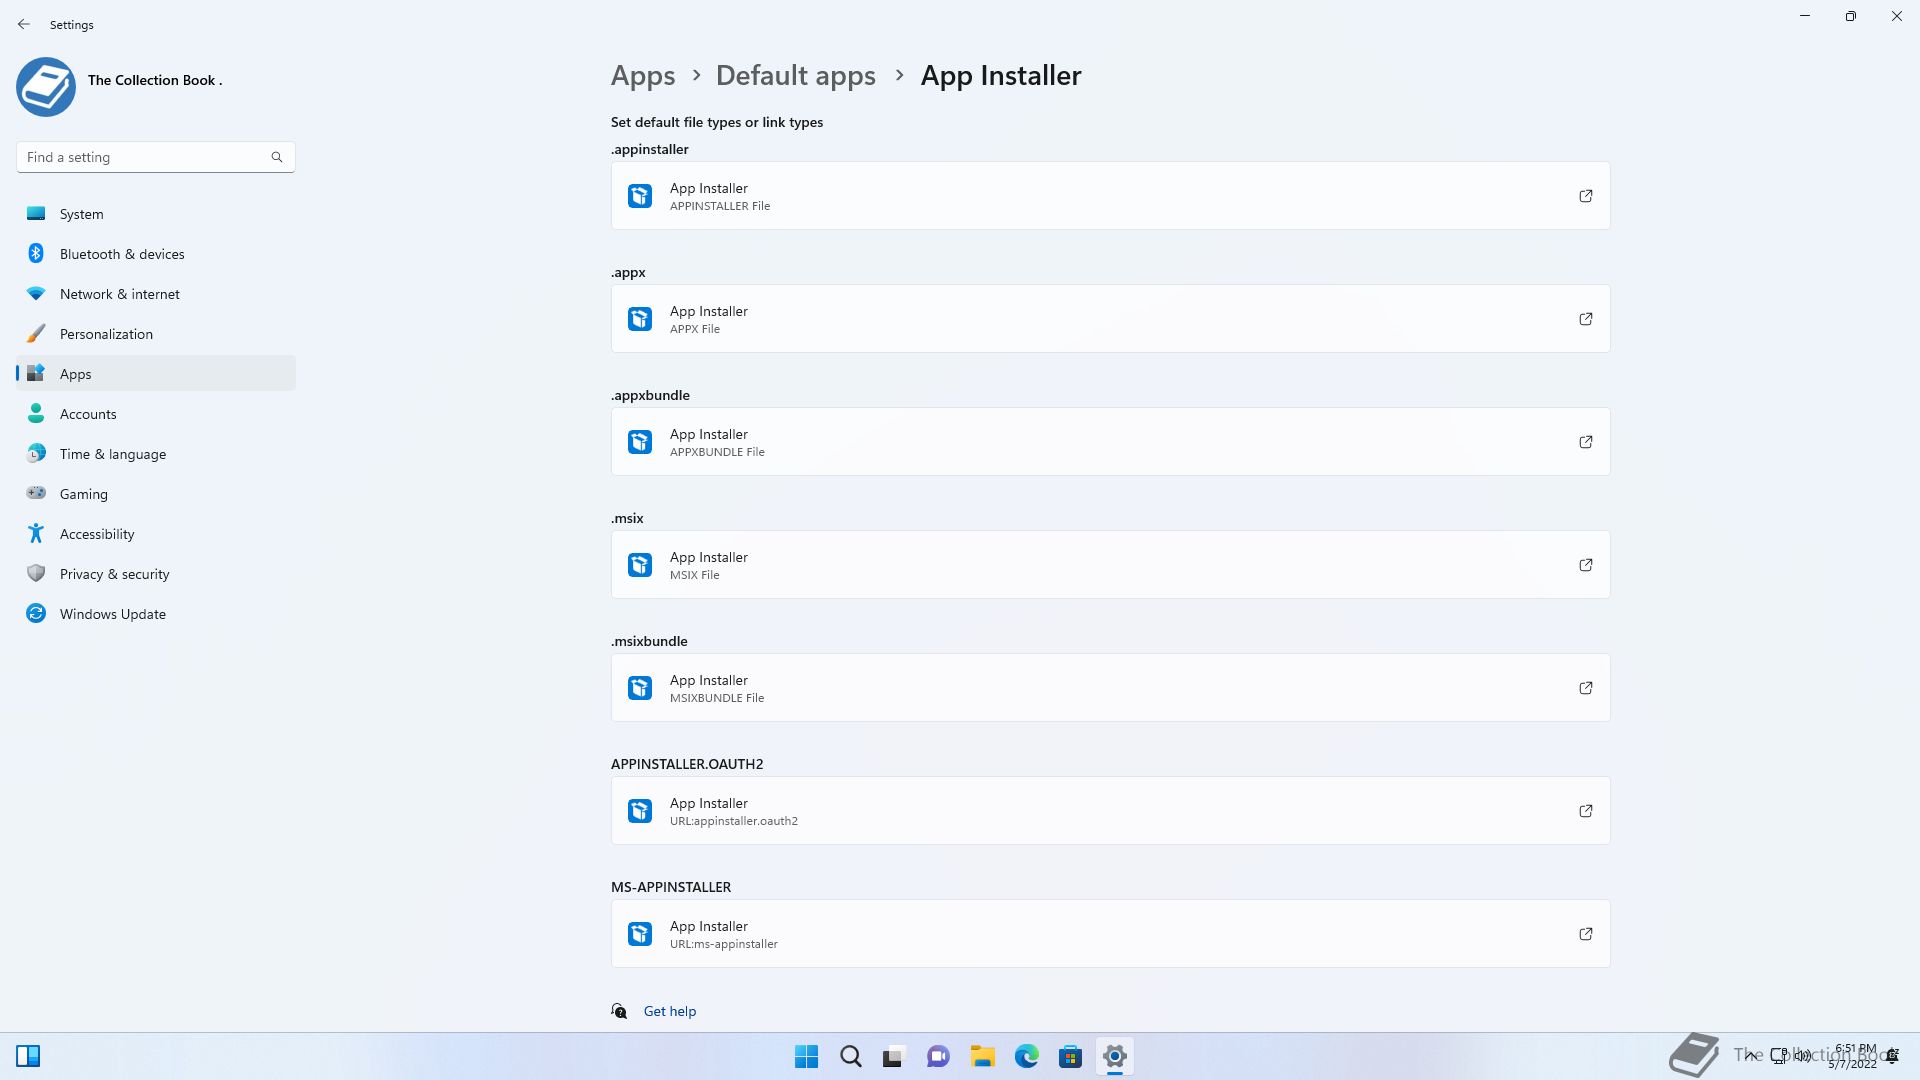Click App Installer icon in APPX File row

640,319
